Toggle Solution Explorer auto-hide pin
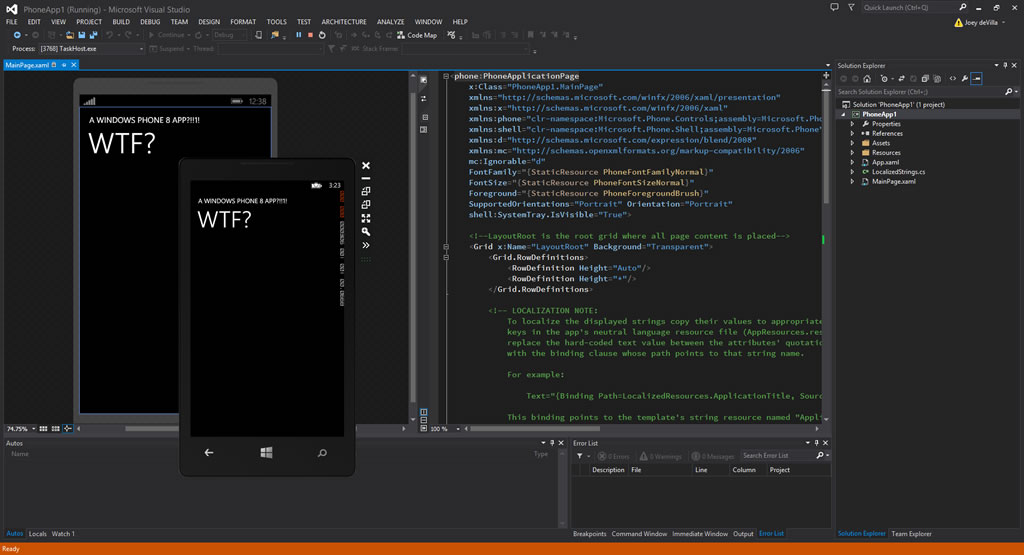Image resolution: width=1024 pixels, height=555 pixels. coord(1005,65)
